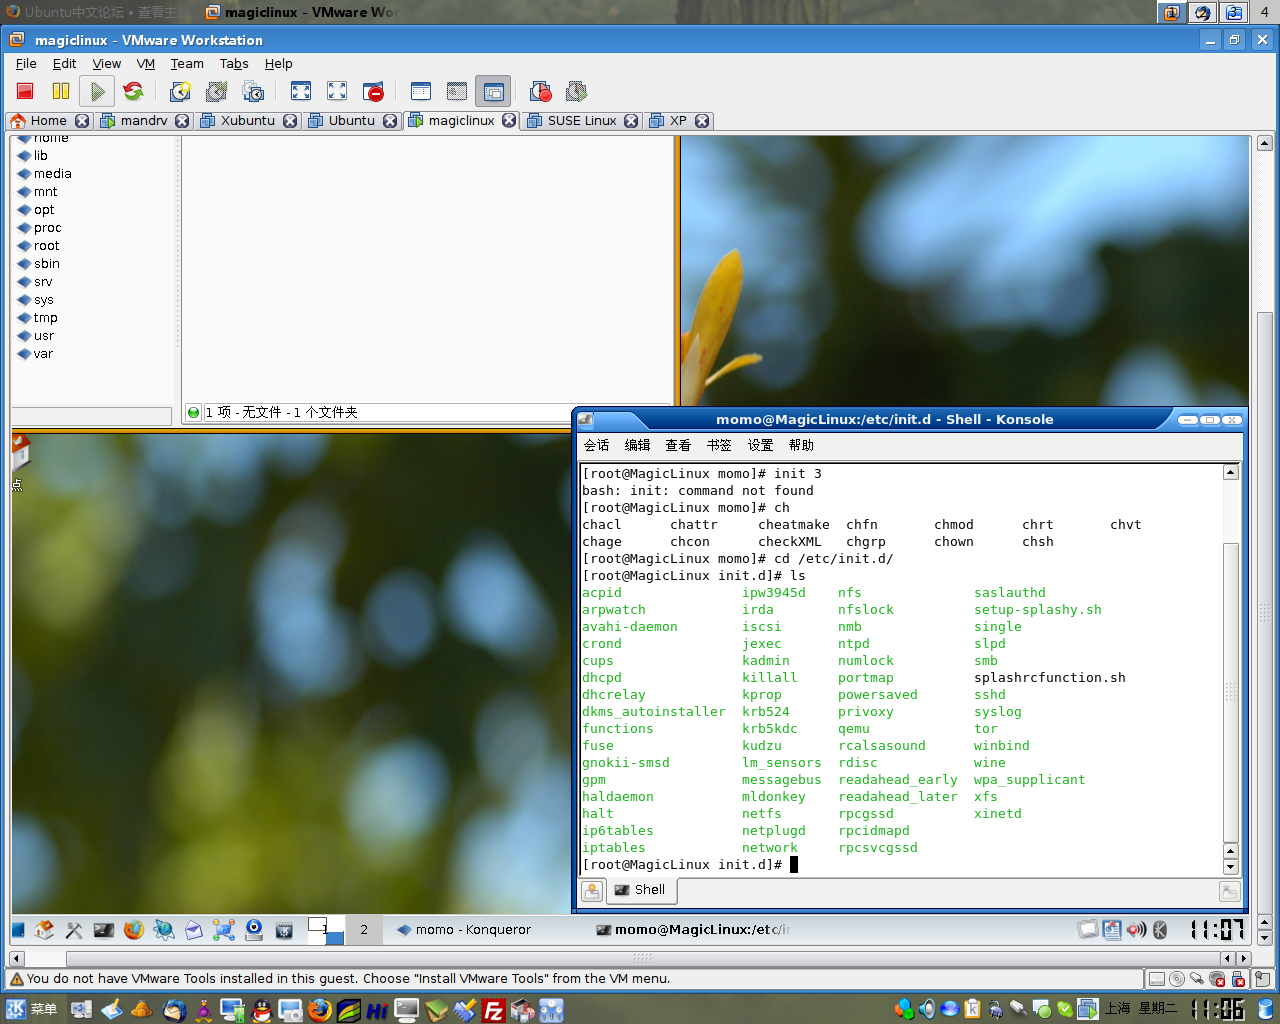The height and width of the screenshot is (1024, 1280).
Task: Revert to snapshot using the toolbar icon
Action: (216, 91)
